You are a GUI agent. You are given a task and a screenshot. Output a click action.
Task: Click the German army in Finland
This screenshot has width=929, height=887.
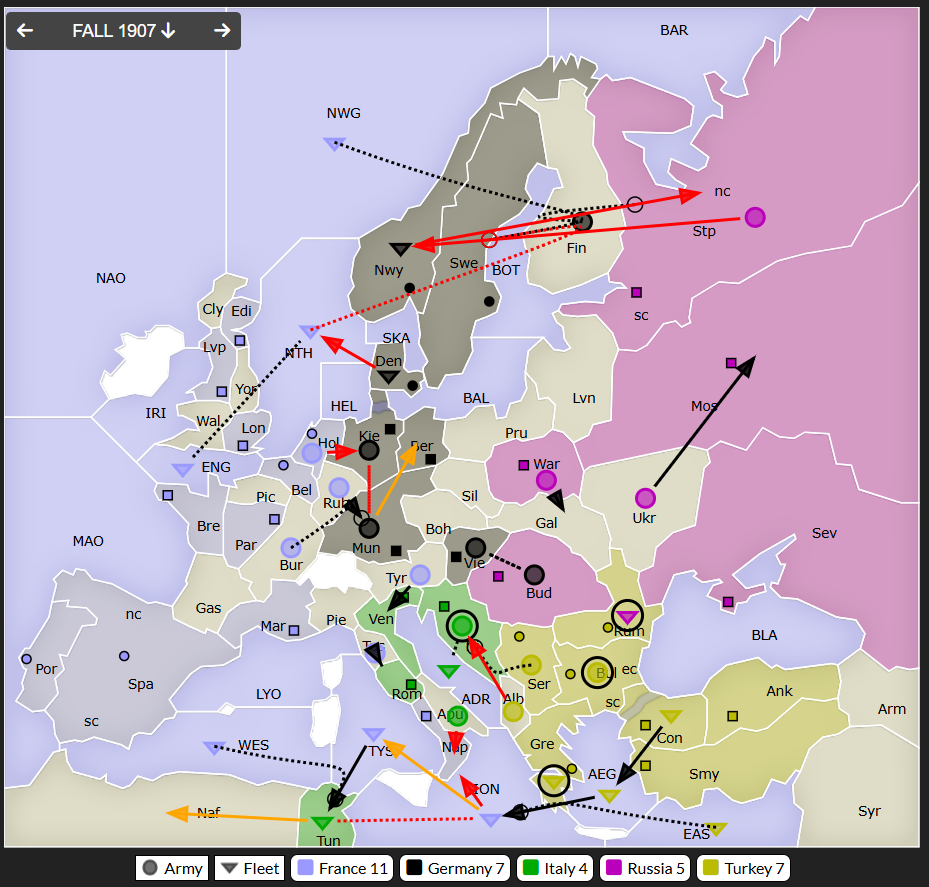[583, 222]
